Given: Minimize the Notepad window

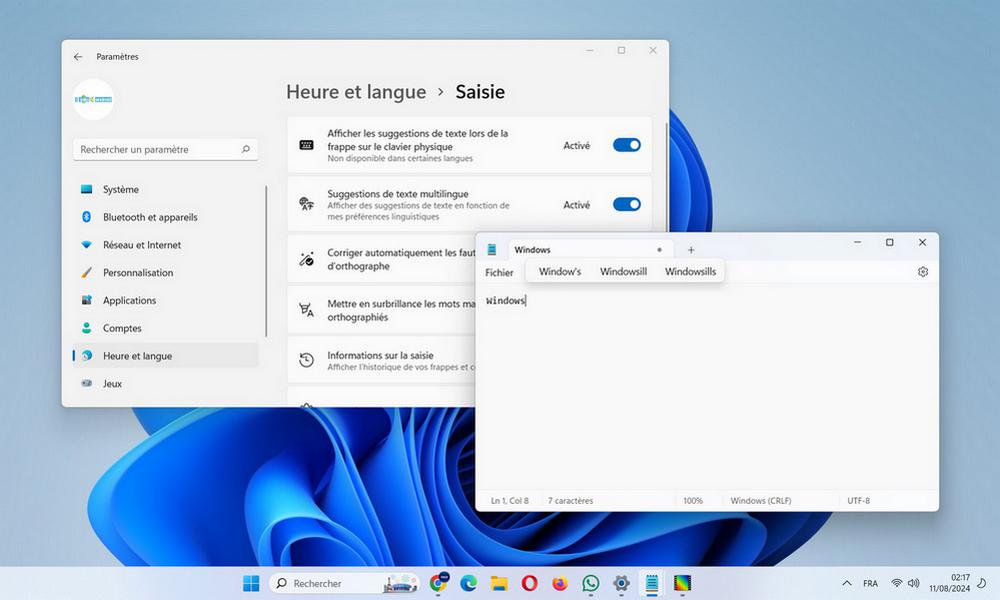Looking at the screenshot, I should click(x=858, y=242).
